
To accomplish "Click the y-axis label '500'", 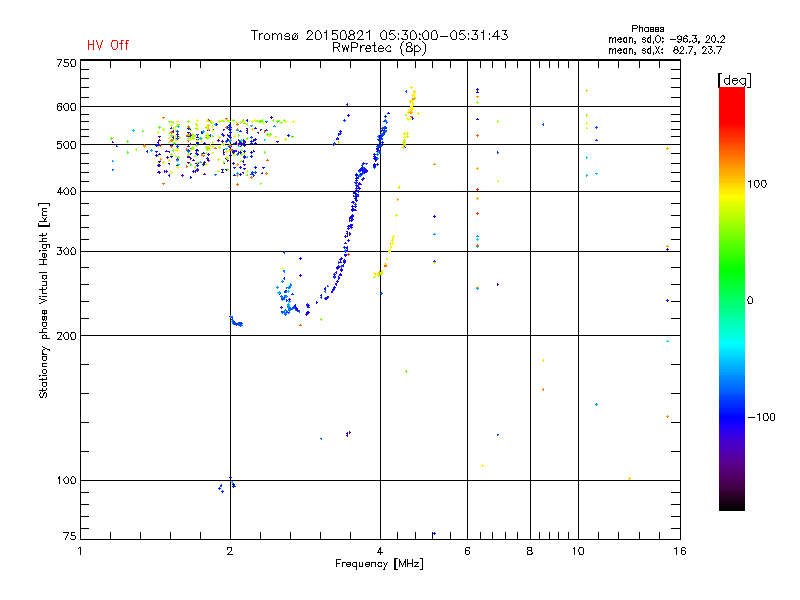I will (x=66, y=145).
